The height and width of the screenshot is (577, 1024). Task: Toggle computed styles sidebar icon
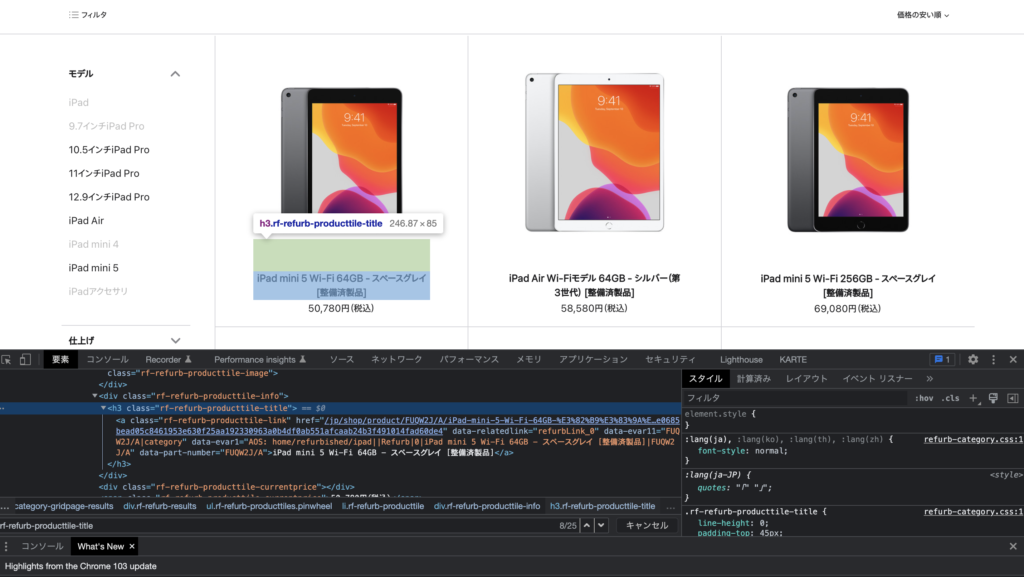[x=1013, y=398]
